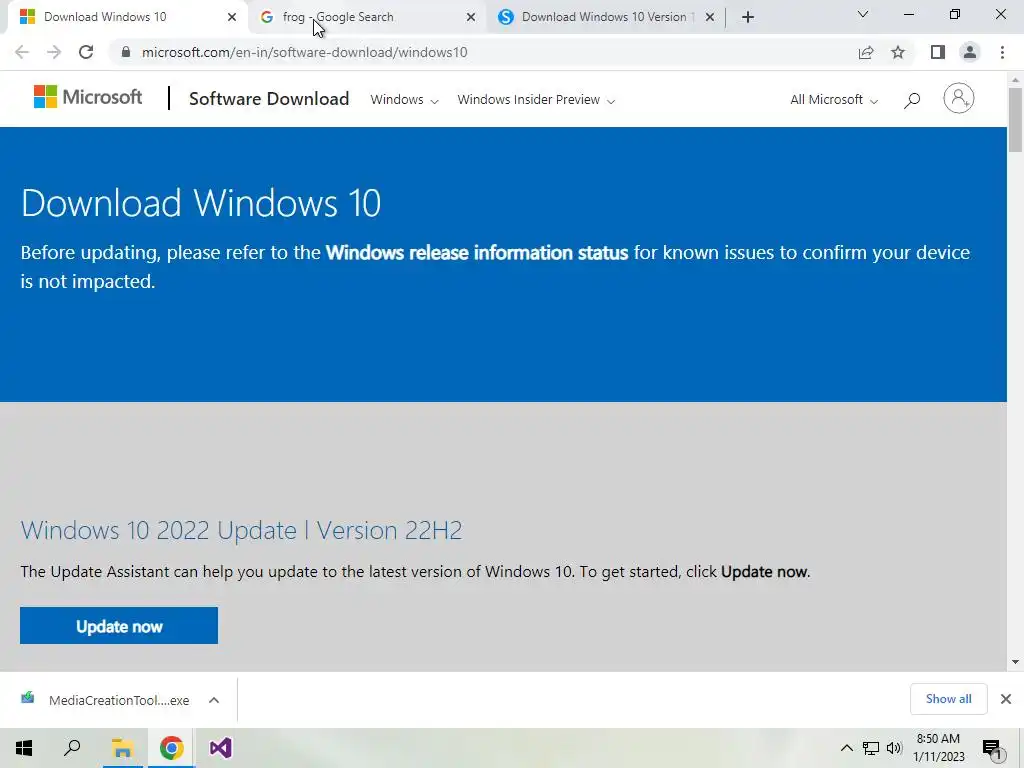Click the Chrome taskbar icon
This screenshot has width=1024, height=768.
(x=171, y=748)
